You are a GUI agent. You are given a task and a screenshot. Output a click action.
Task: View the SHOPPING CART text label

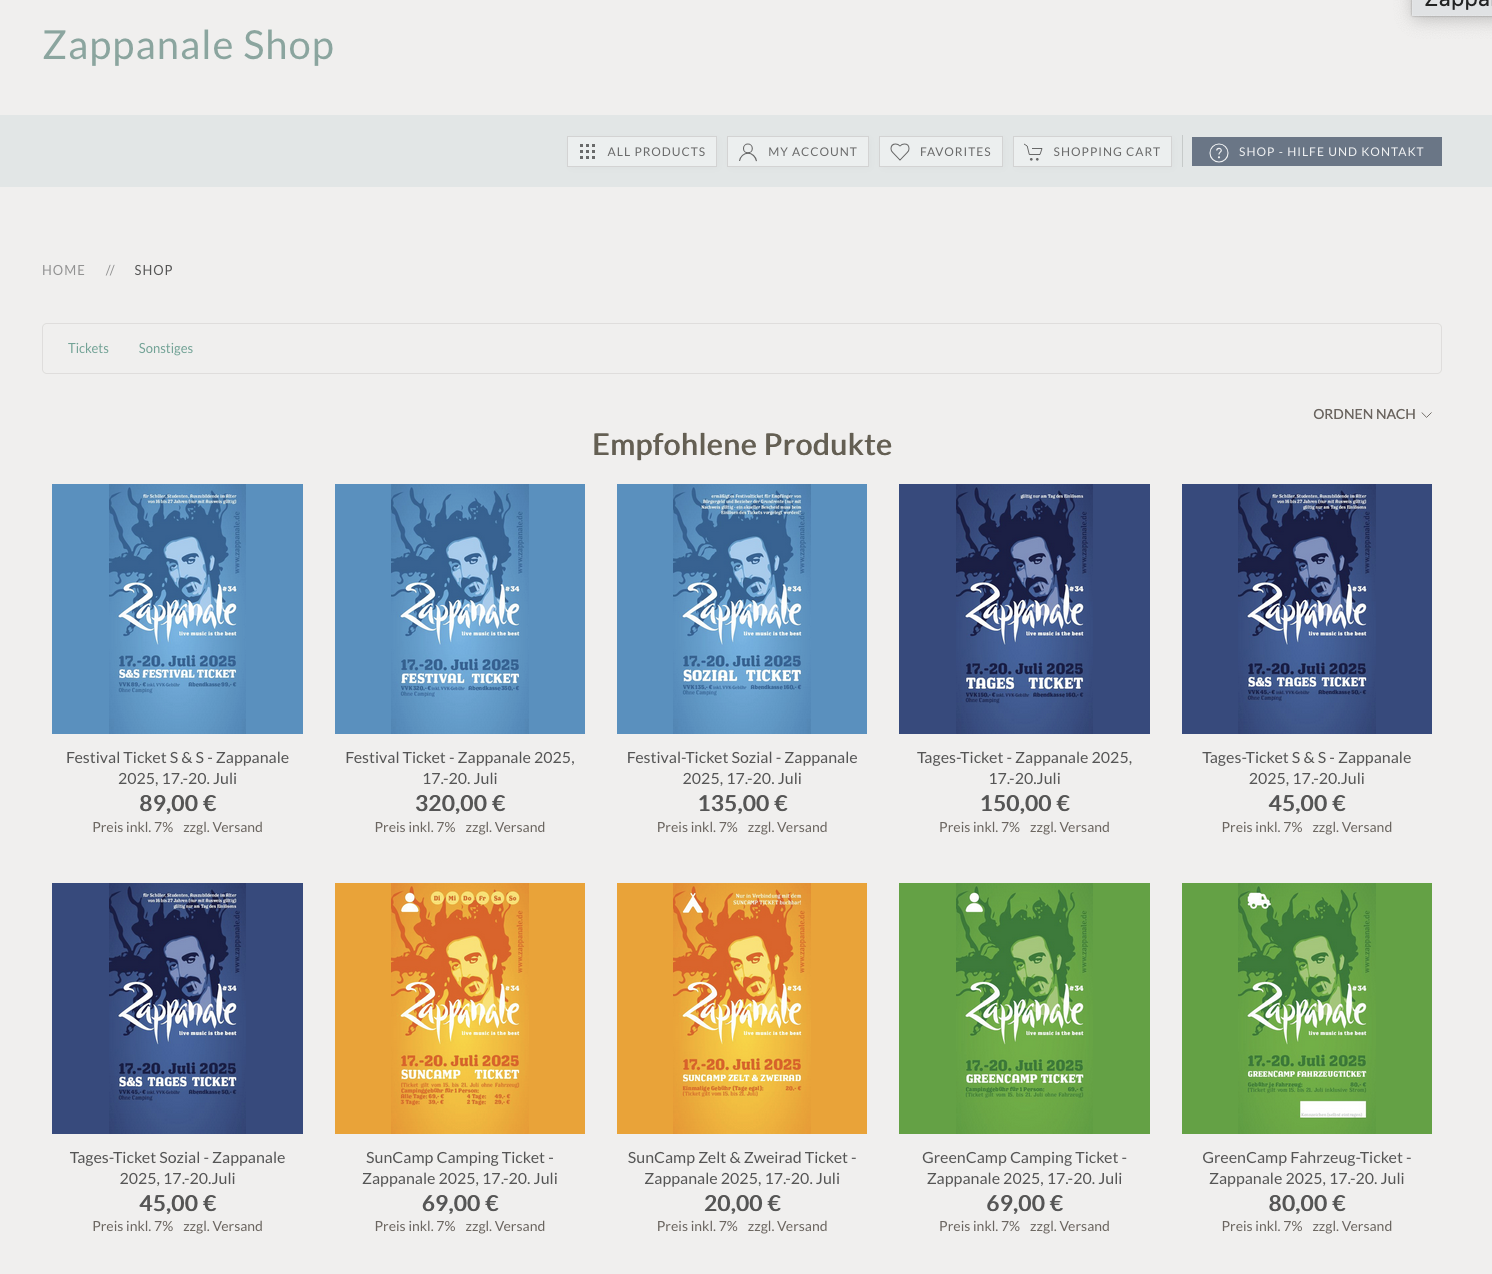[x=1106, y=152]
